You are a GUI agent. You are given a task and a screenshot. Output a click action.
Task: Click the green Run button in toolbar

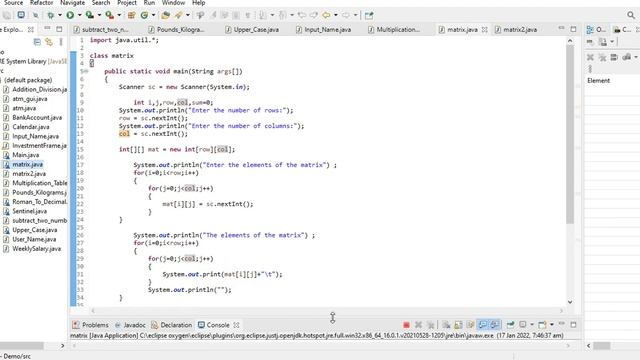[x=70, y=16]
